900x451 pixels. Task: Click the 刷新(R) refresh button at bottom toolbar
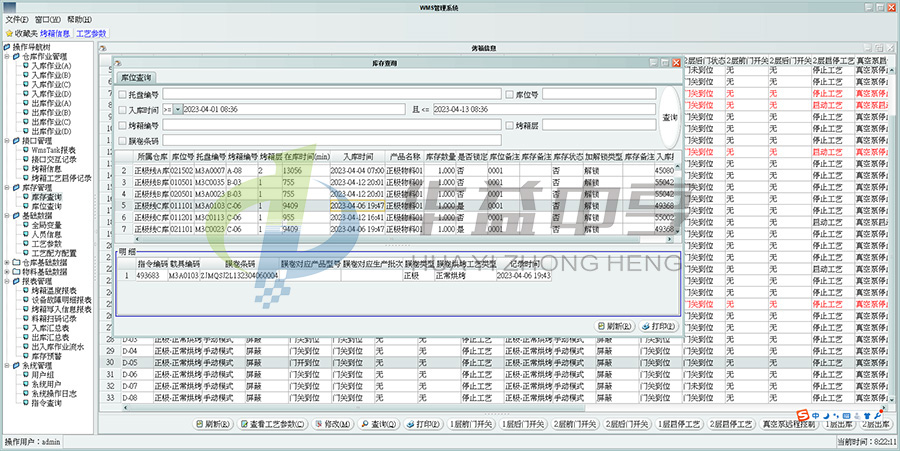[214, 424]
